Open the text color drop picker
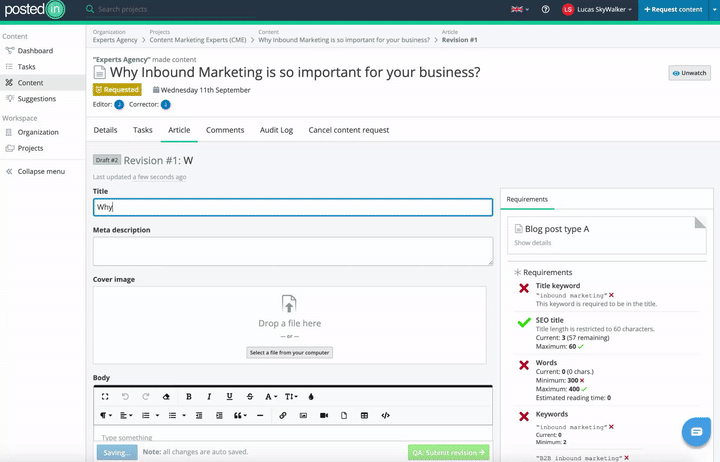This screenshot has height=462, width=720. (x=311, y=396)
